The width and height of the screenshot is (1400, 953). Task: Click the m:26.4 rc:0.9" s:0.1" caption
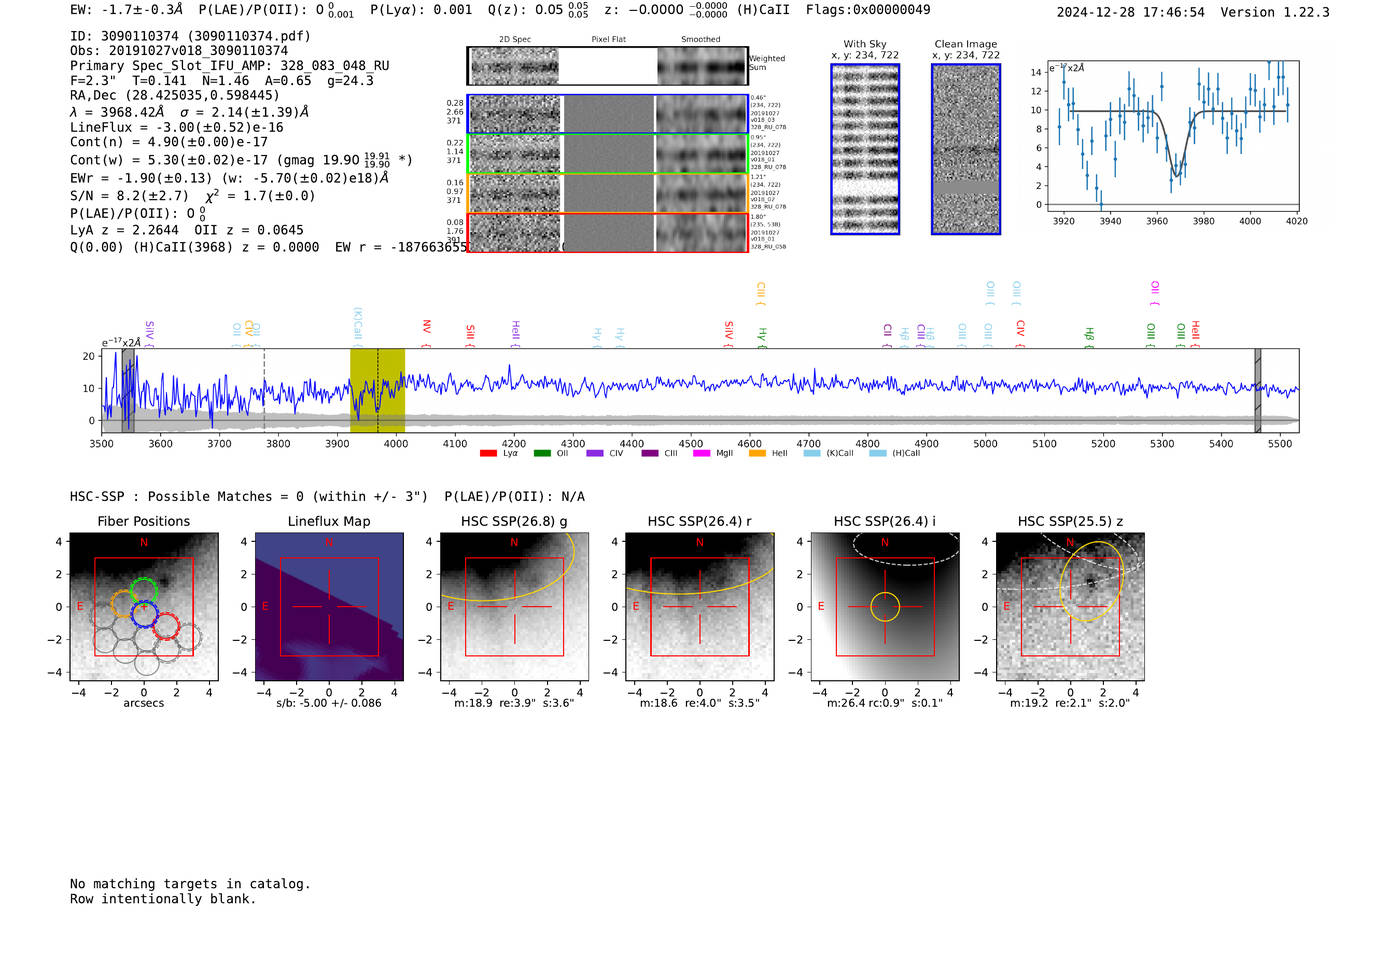(x=885, y=703)
